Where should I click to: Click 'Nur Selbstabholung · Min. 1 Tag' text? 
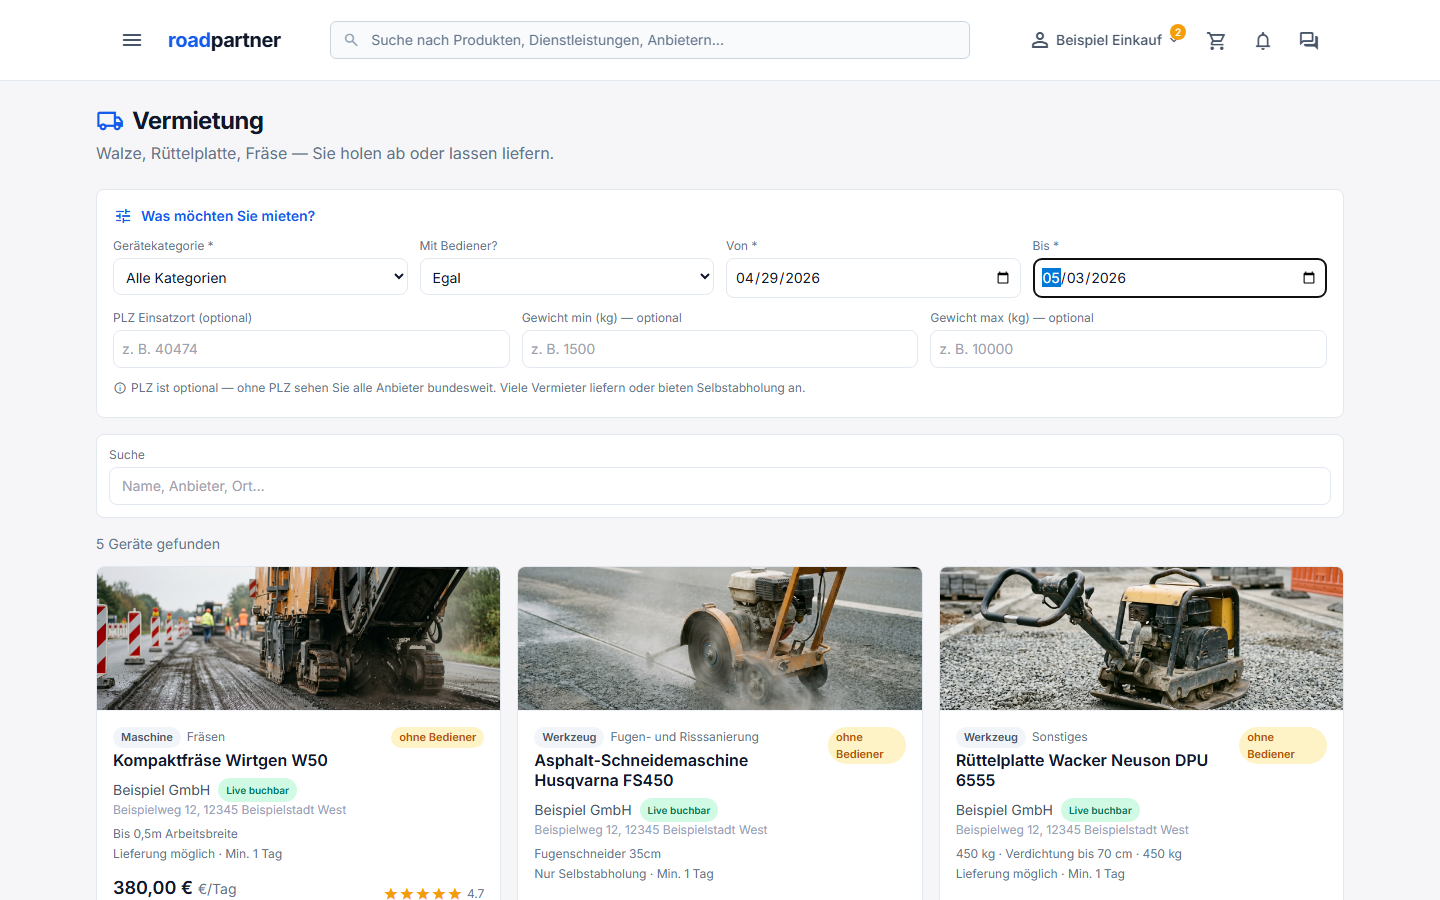624,874
